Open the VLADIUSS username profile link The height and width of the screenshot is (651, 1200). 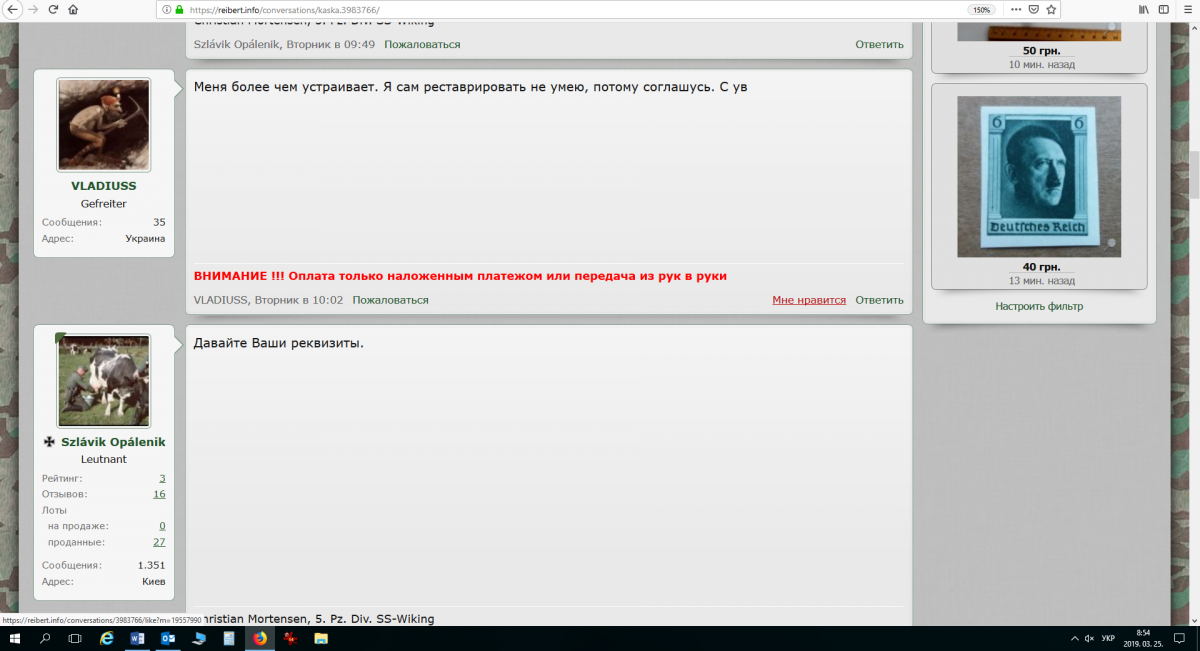(x=104, y=186)
